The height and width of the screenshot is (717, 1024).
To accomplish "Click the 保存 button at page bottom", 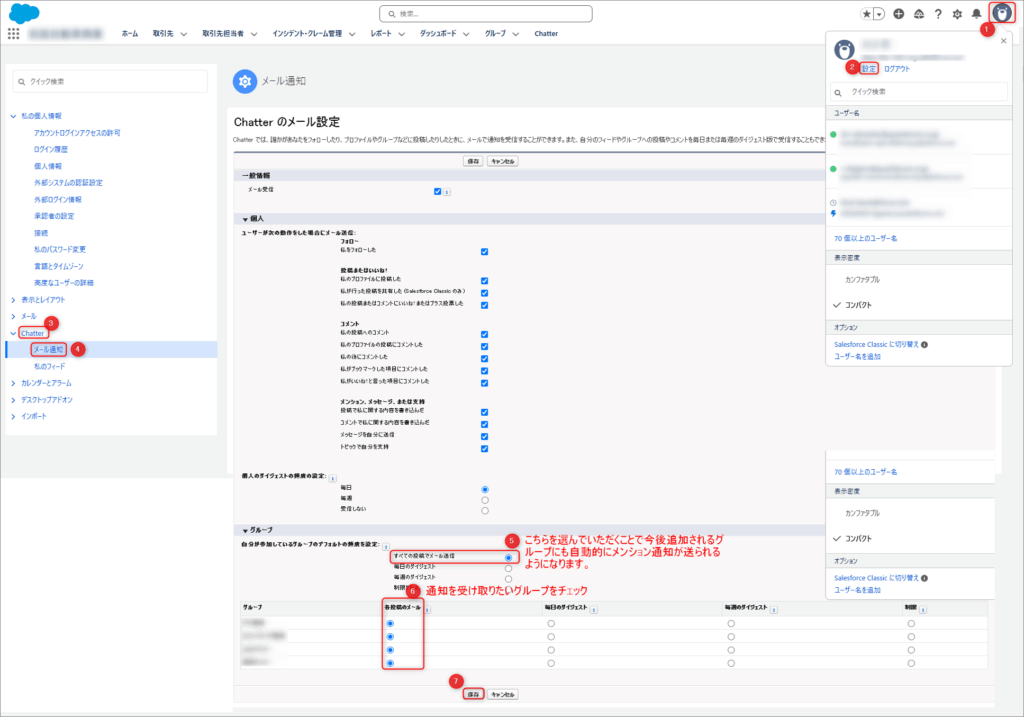I will pos(474,694).
